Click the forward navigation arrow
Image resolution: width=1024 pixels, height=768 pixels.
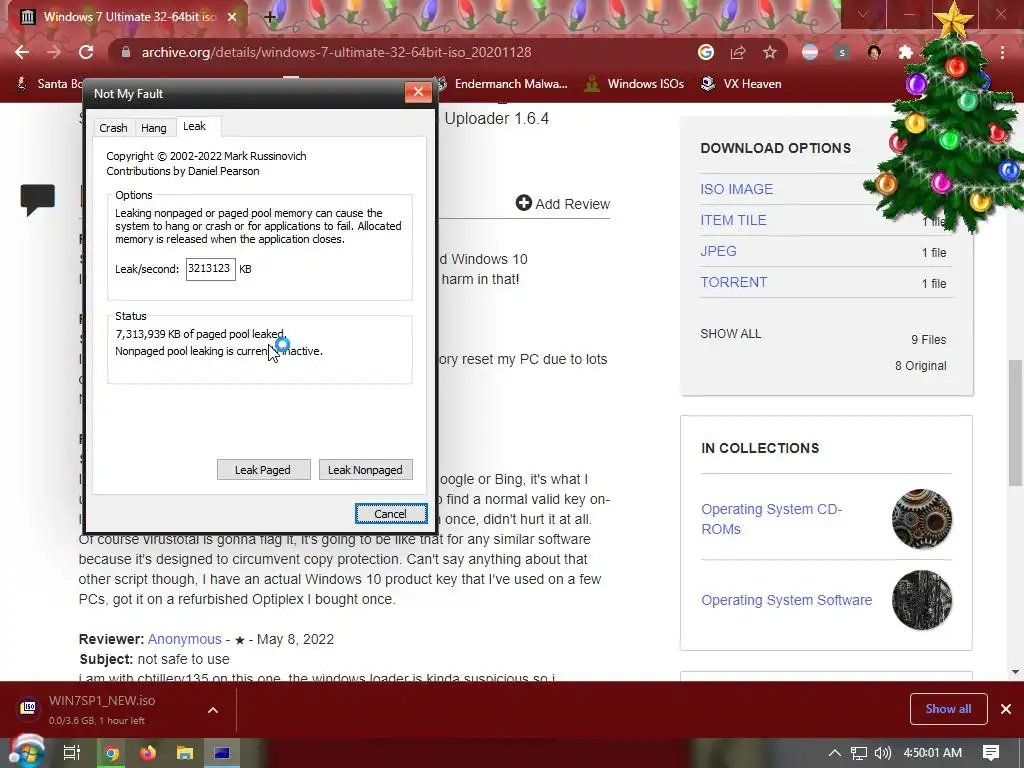54,52
